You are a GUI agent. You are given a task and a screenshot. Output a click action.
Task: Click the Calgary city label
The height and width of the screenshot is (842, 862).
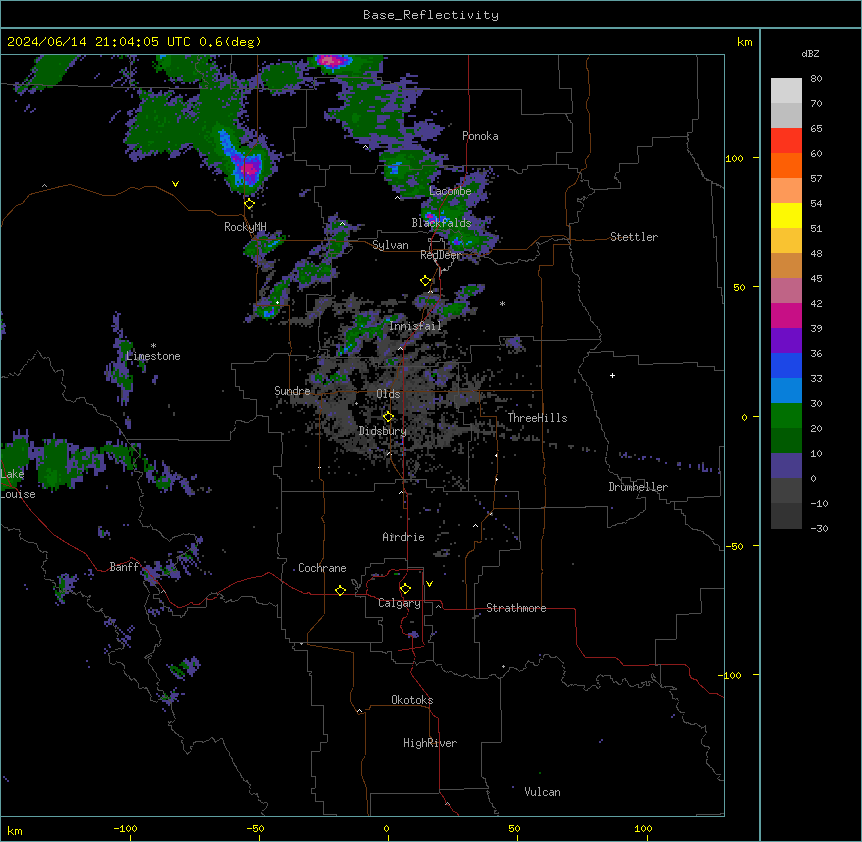click(x=400, y=603)
